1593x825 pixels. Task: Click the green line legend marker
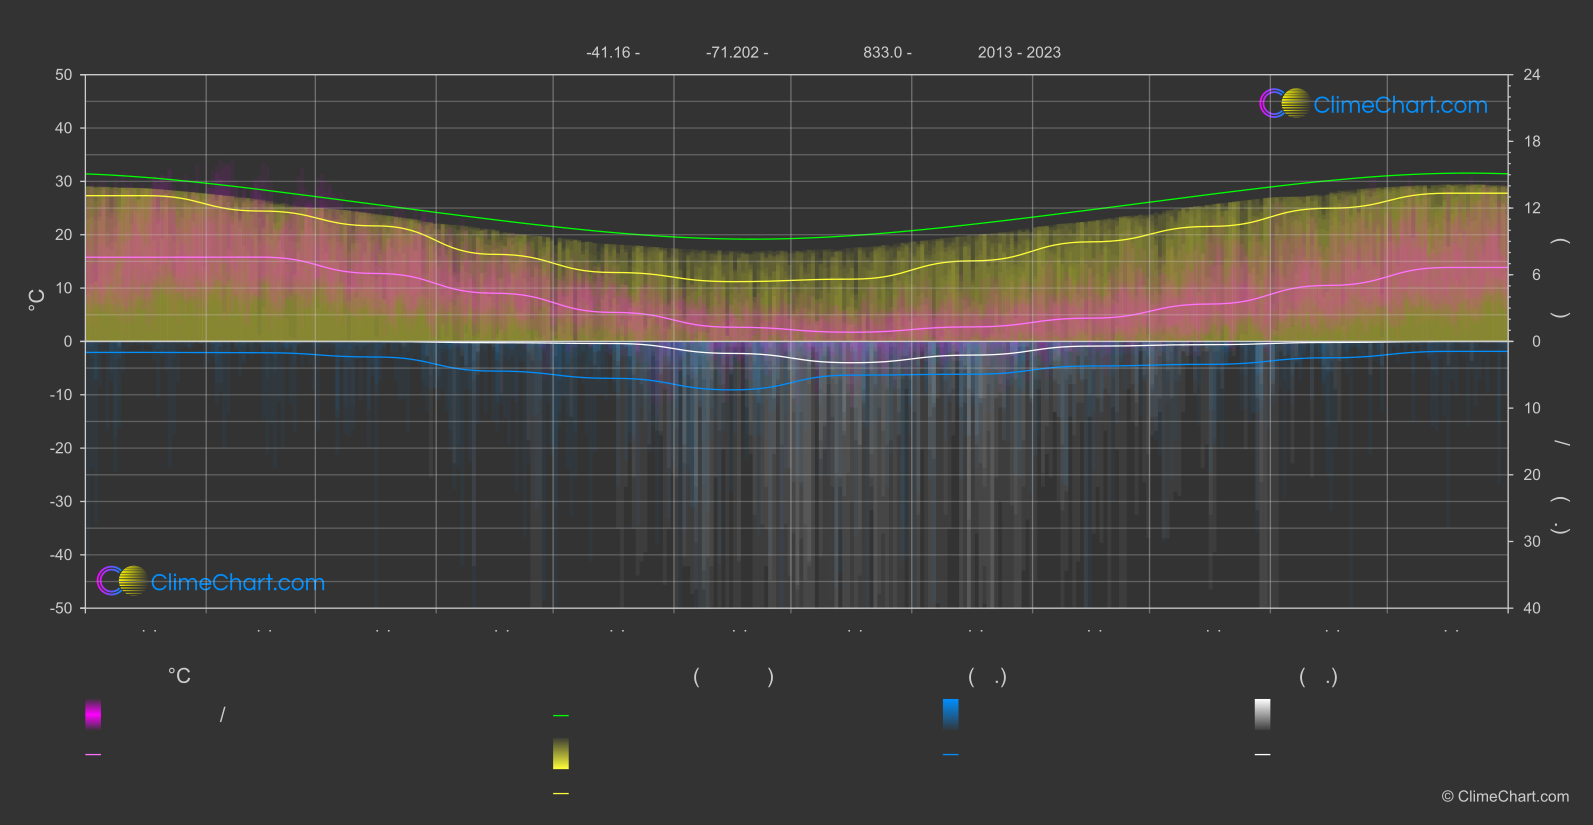[561, 716]
